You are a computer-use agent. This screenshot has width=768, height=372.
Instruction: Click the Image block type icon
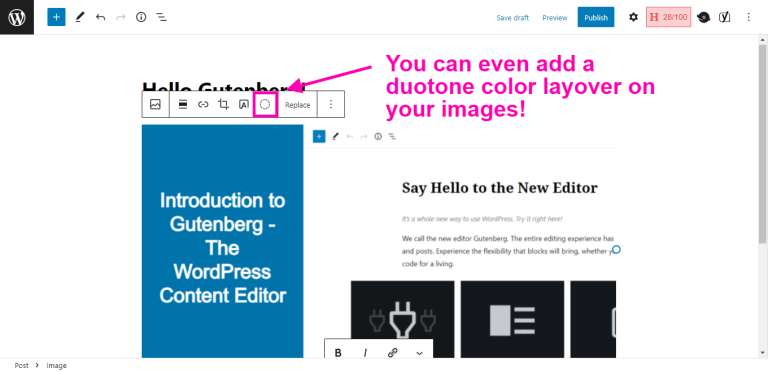pos(155,104)
